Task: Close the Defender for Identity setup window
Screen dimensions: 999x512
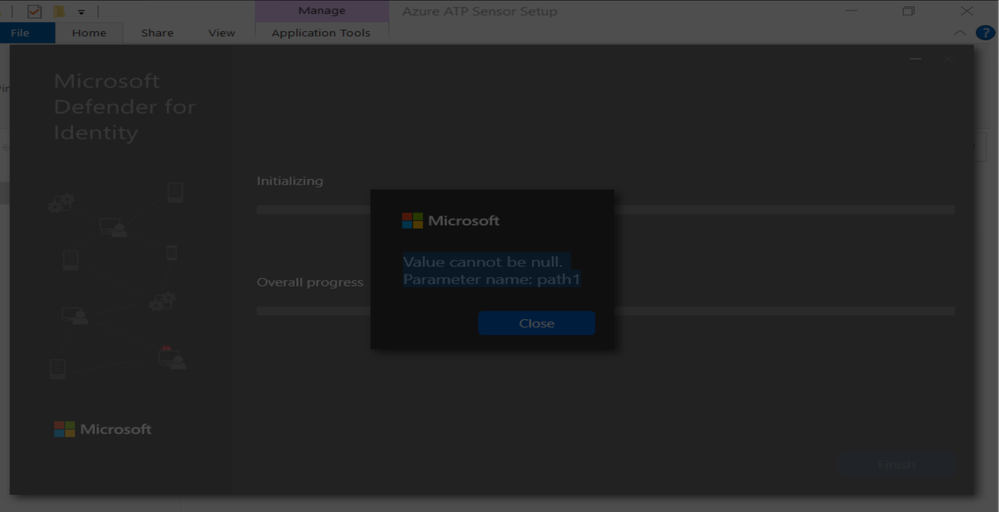Action: click(x=948, y=59)
